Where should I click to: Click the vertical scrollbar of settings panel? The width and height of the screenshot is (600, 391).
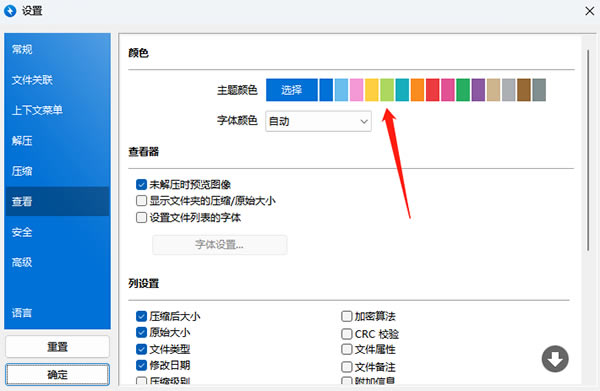pos(589,150)
